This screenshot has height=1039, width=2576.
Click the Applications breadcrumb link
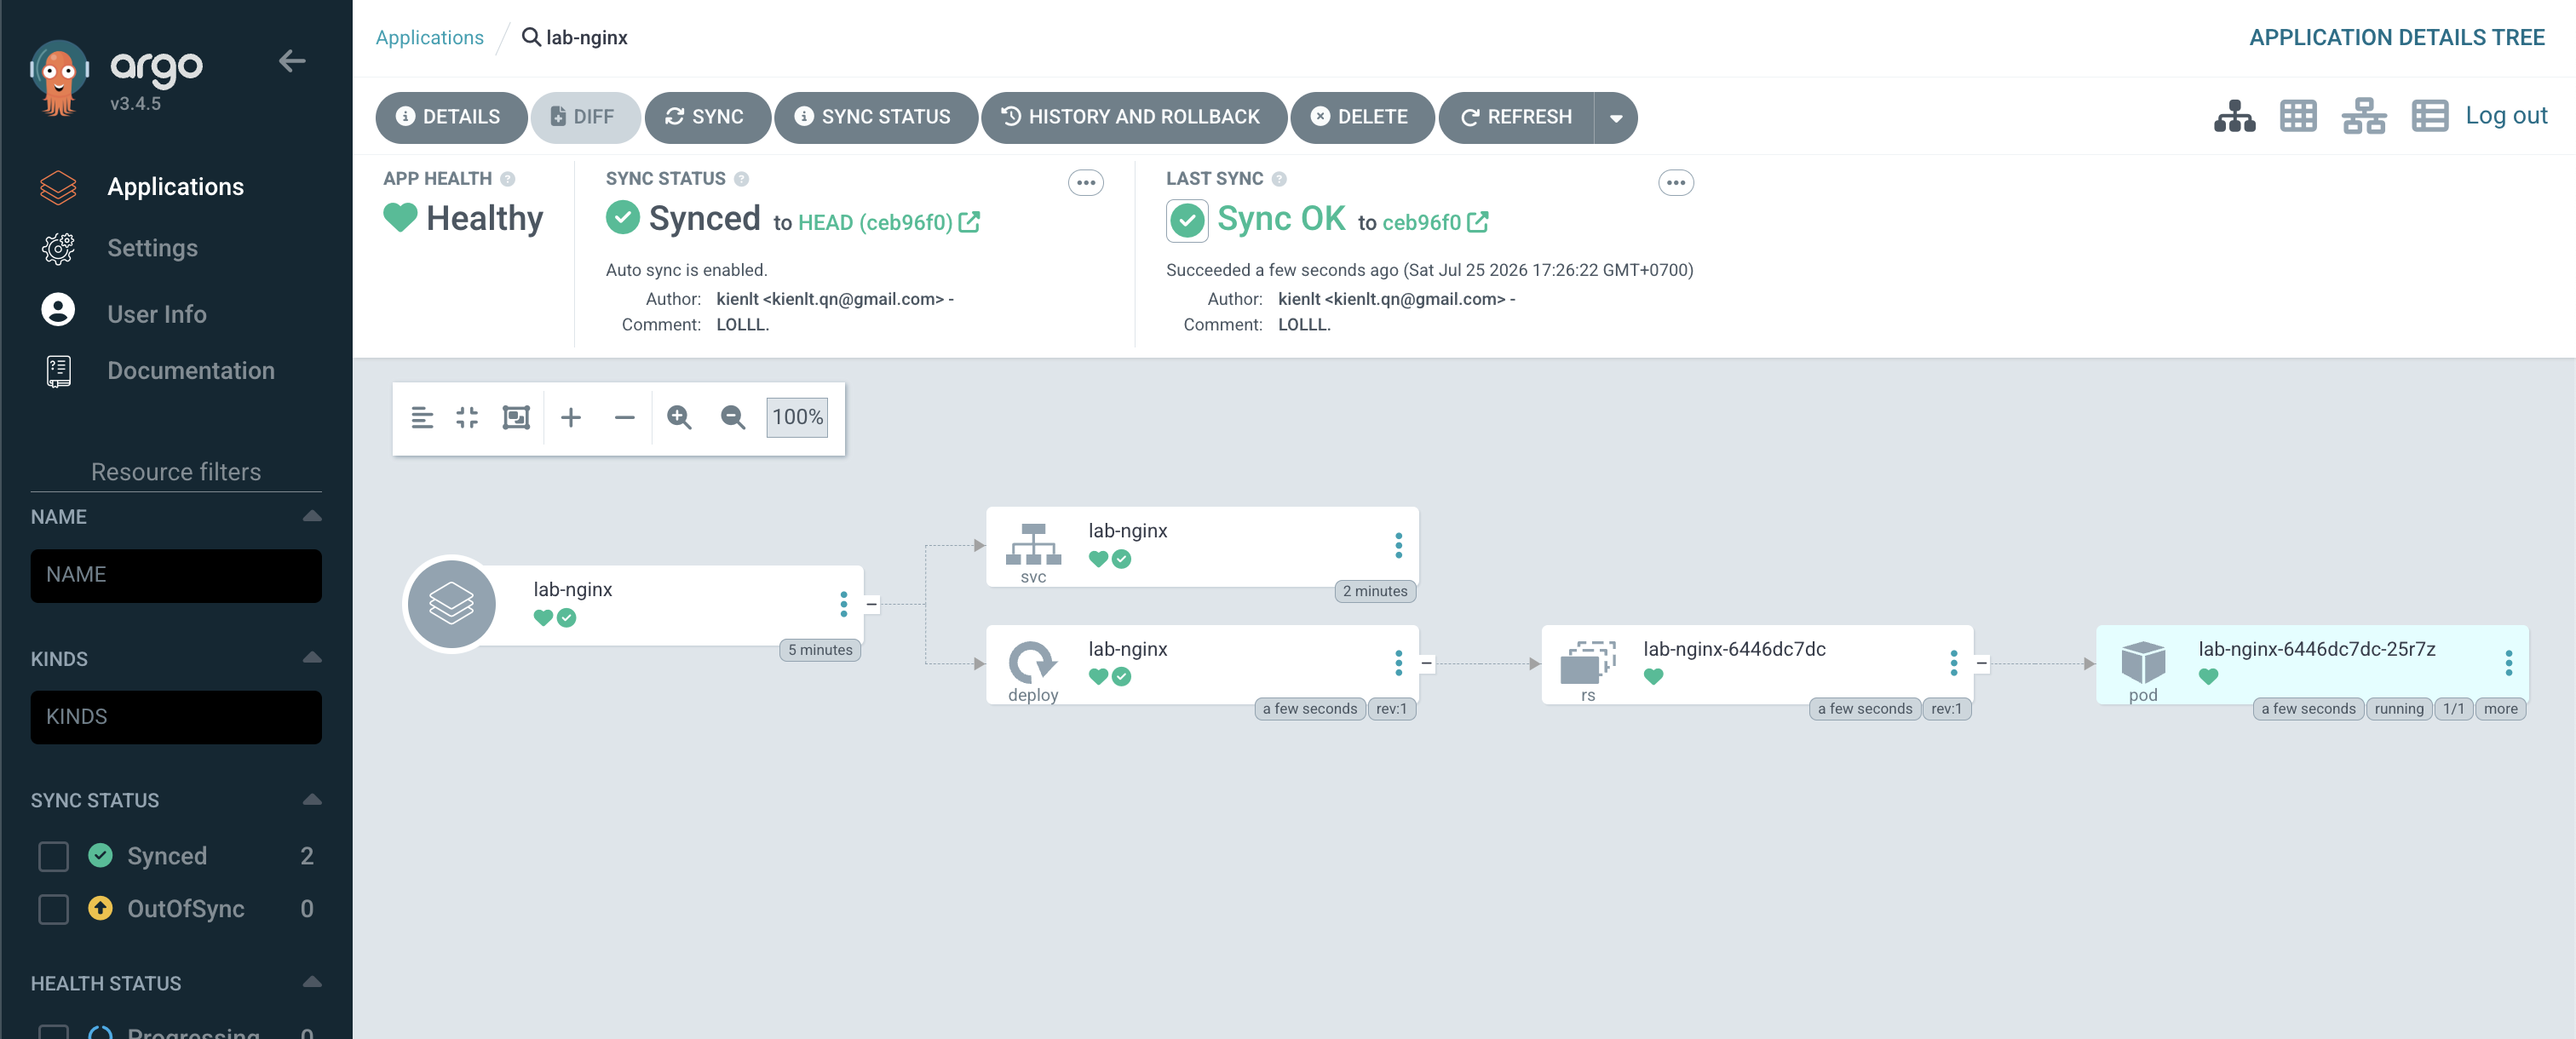[429, 37]
